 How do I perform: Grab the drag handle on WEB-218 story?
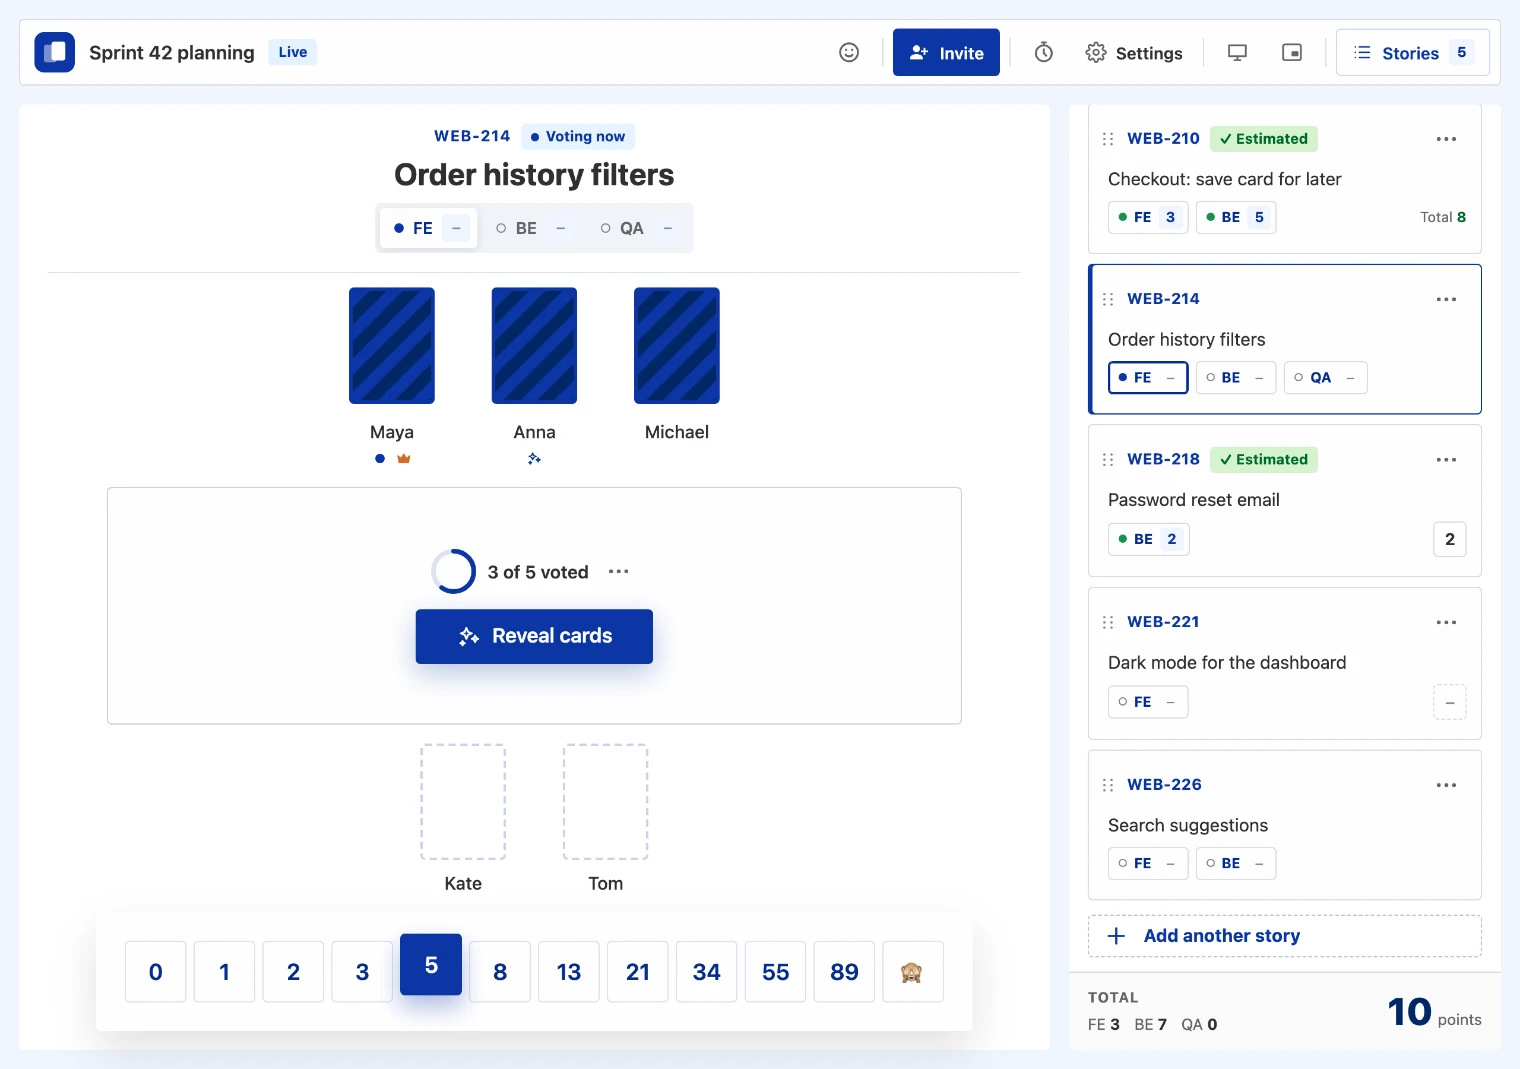(x=1108, y=460)
